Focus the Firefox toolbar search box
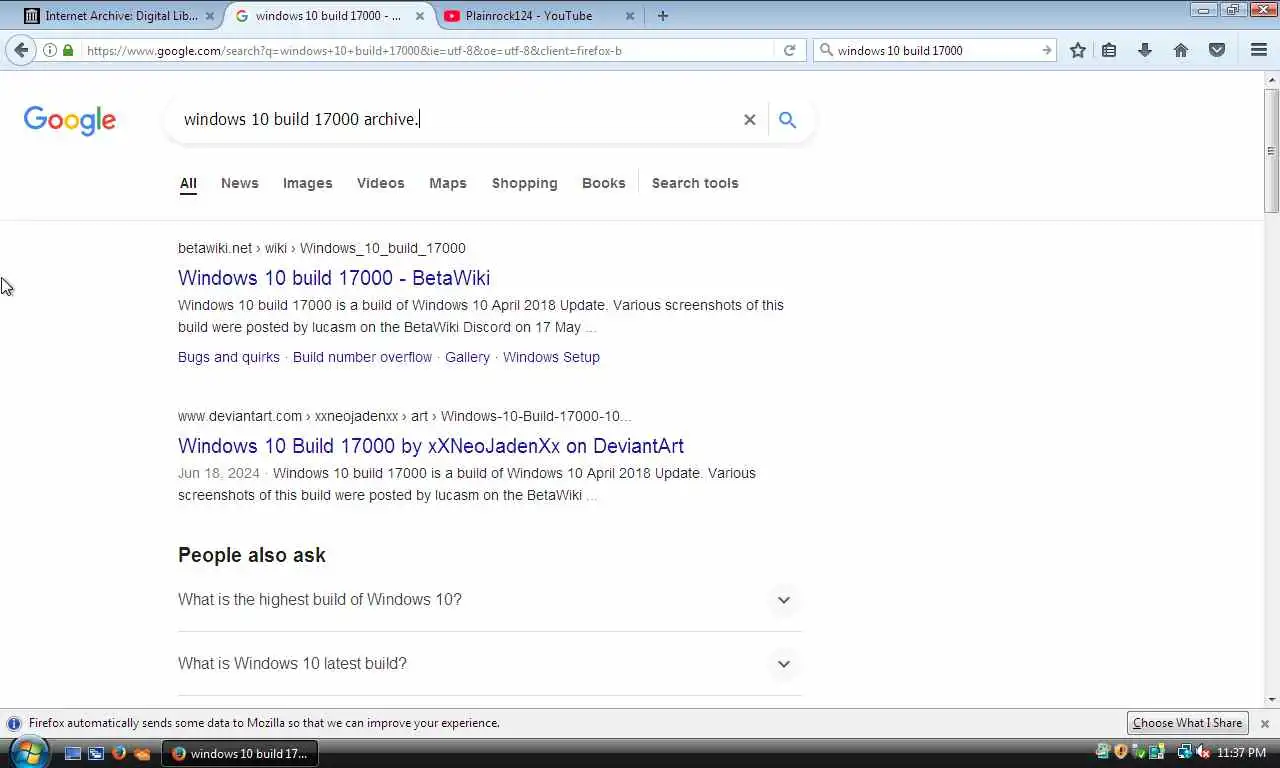Screen dimensions: 1280x768 (x=935, y=50)
